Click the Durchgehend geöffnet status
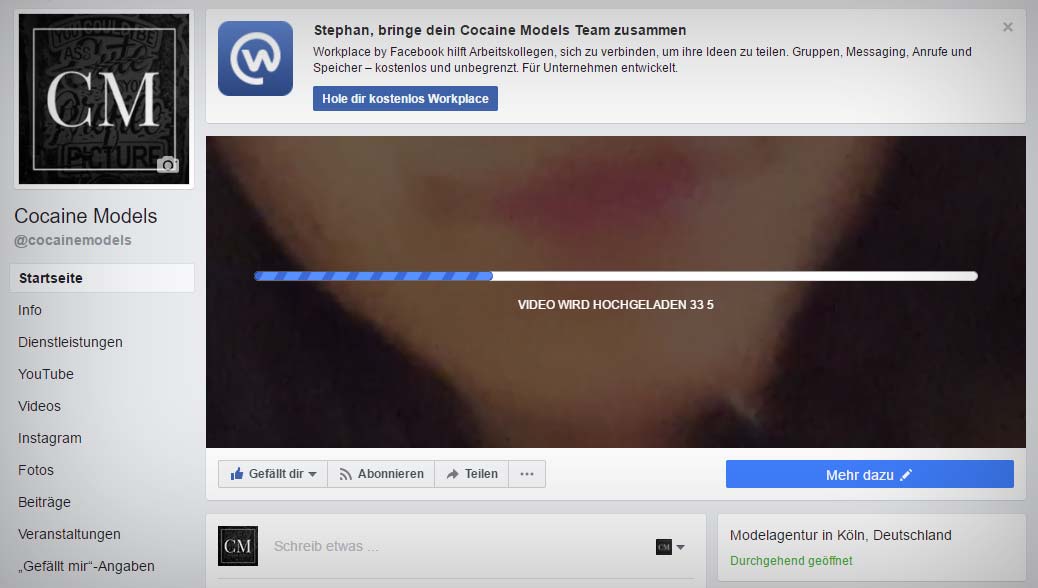The height and width of the screenshot is (588, 1038). coord(791,561)
